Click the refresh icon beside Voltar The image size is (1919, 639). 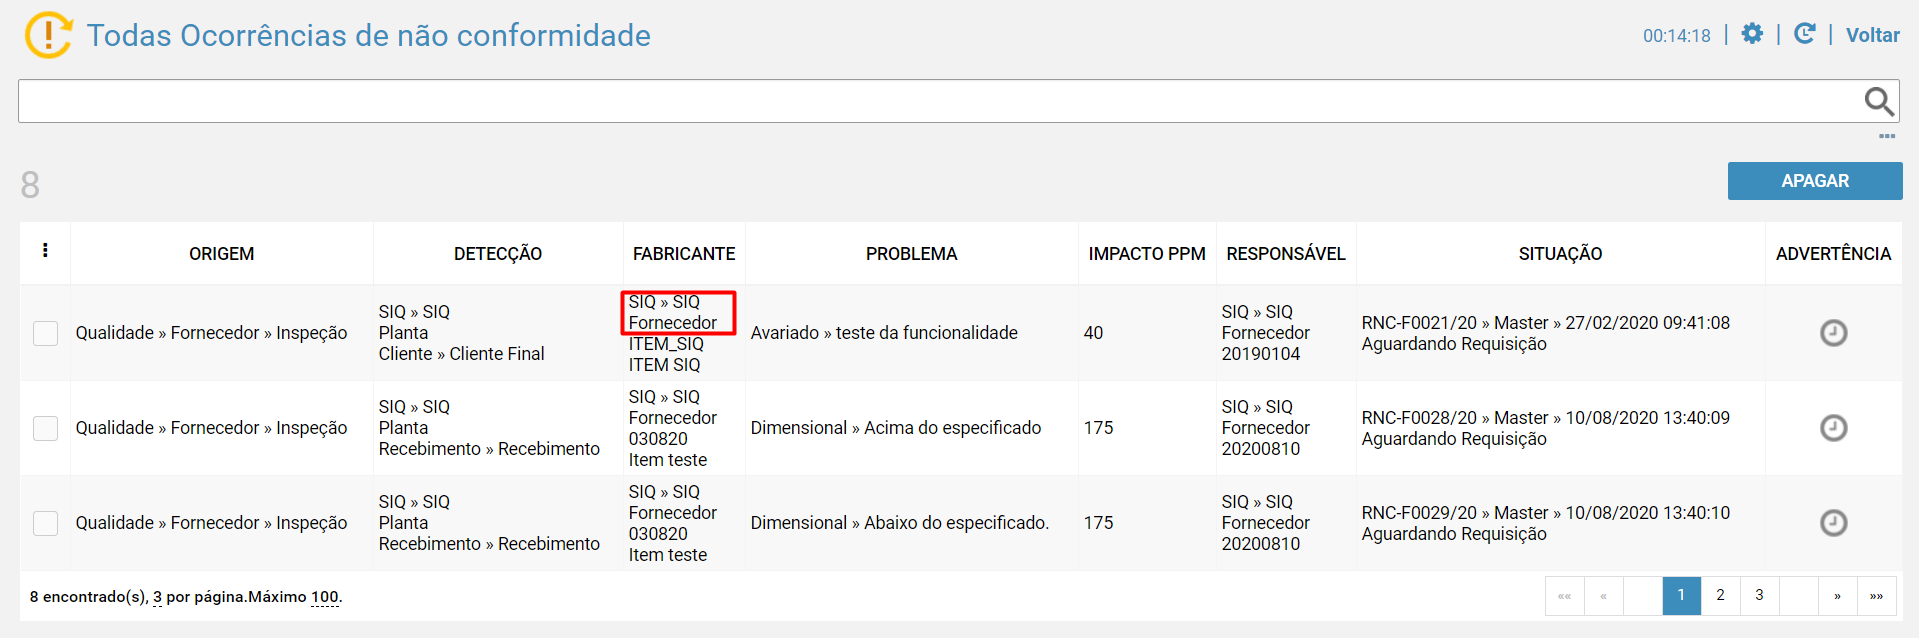[1804, 34]
